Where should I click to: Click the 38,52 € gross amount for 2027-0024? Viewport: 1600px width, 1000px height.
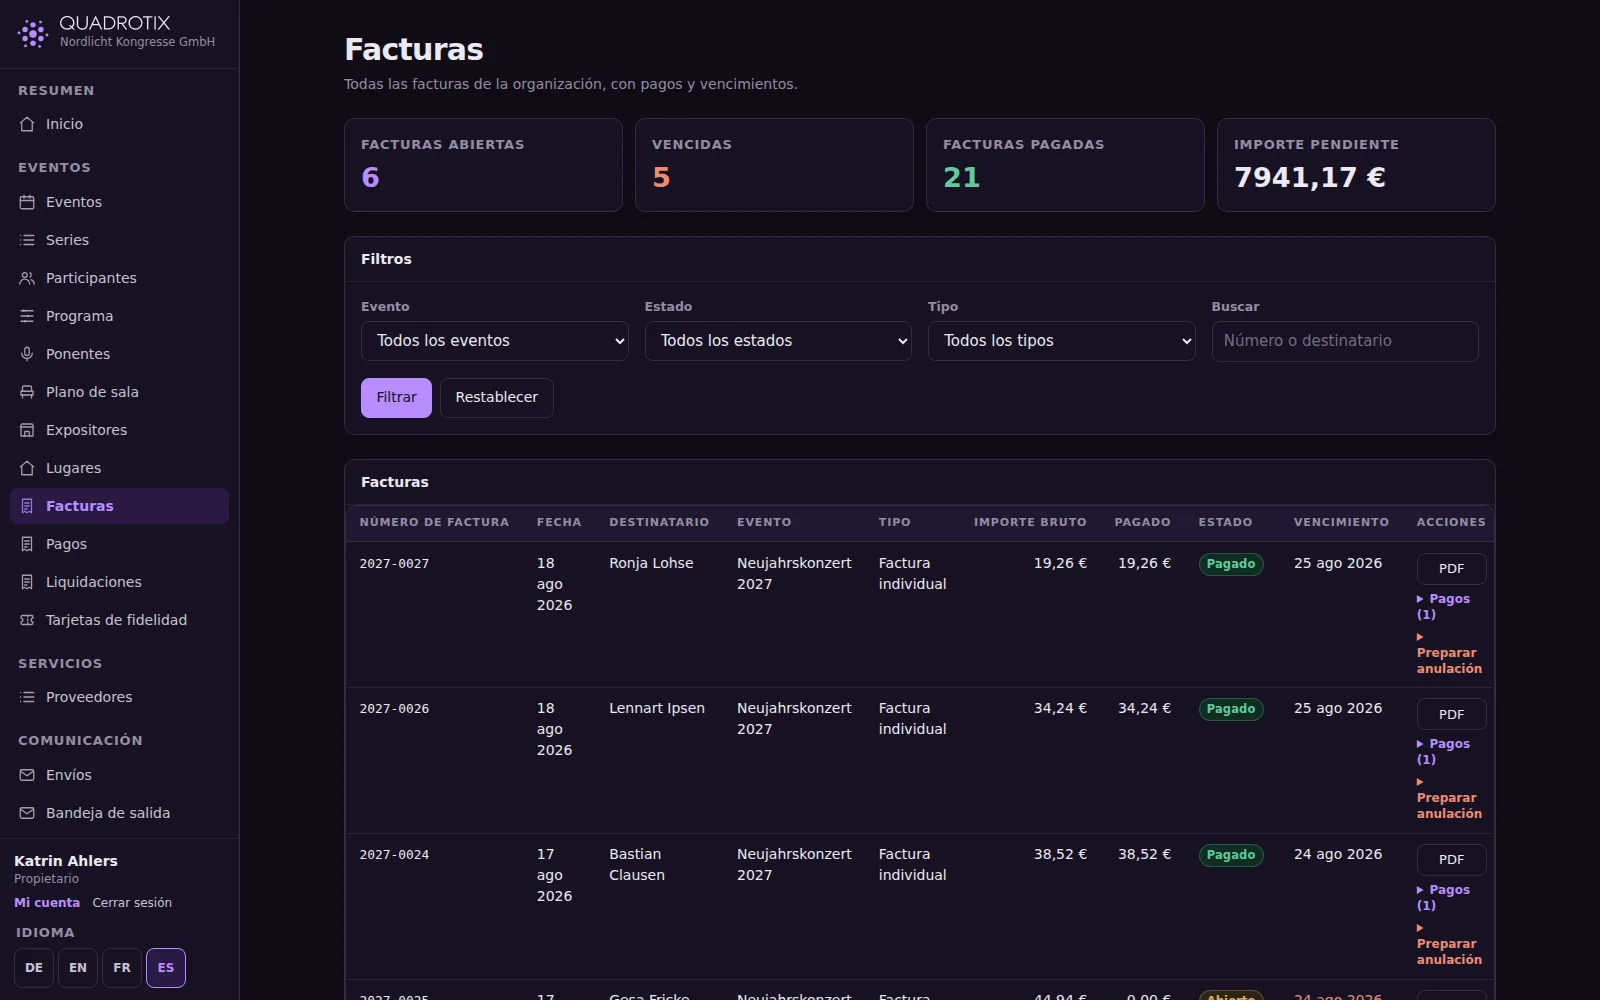tap(1060, 854)
